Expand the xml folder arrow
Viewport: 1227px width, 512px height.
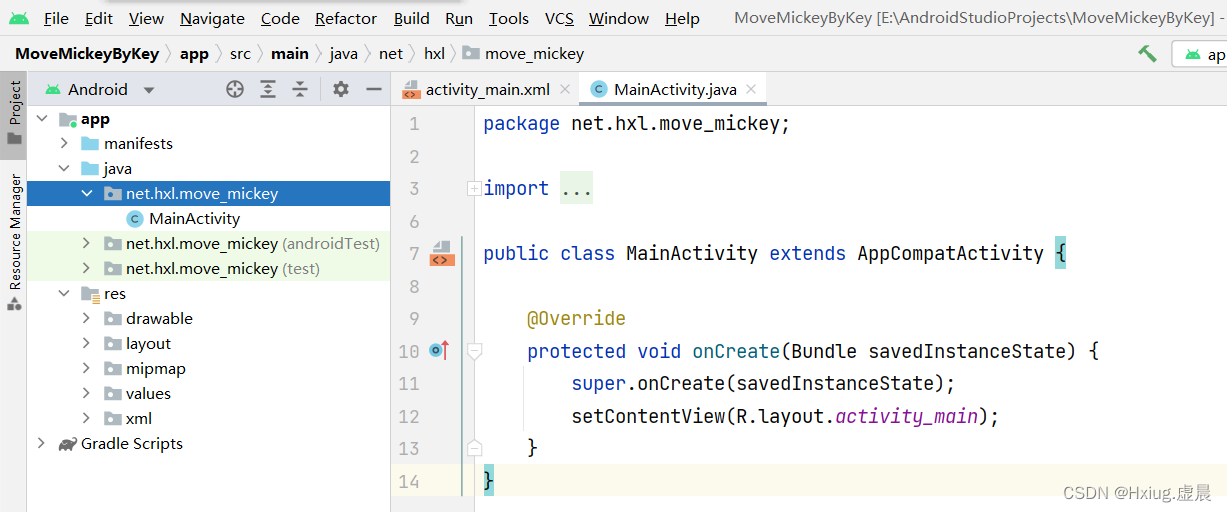(x=86, y=419)
